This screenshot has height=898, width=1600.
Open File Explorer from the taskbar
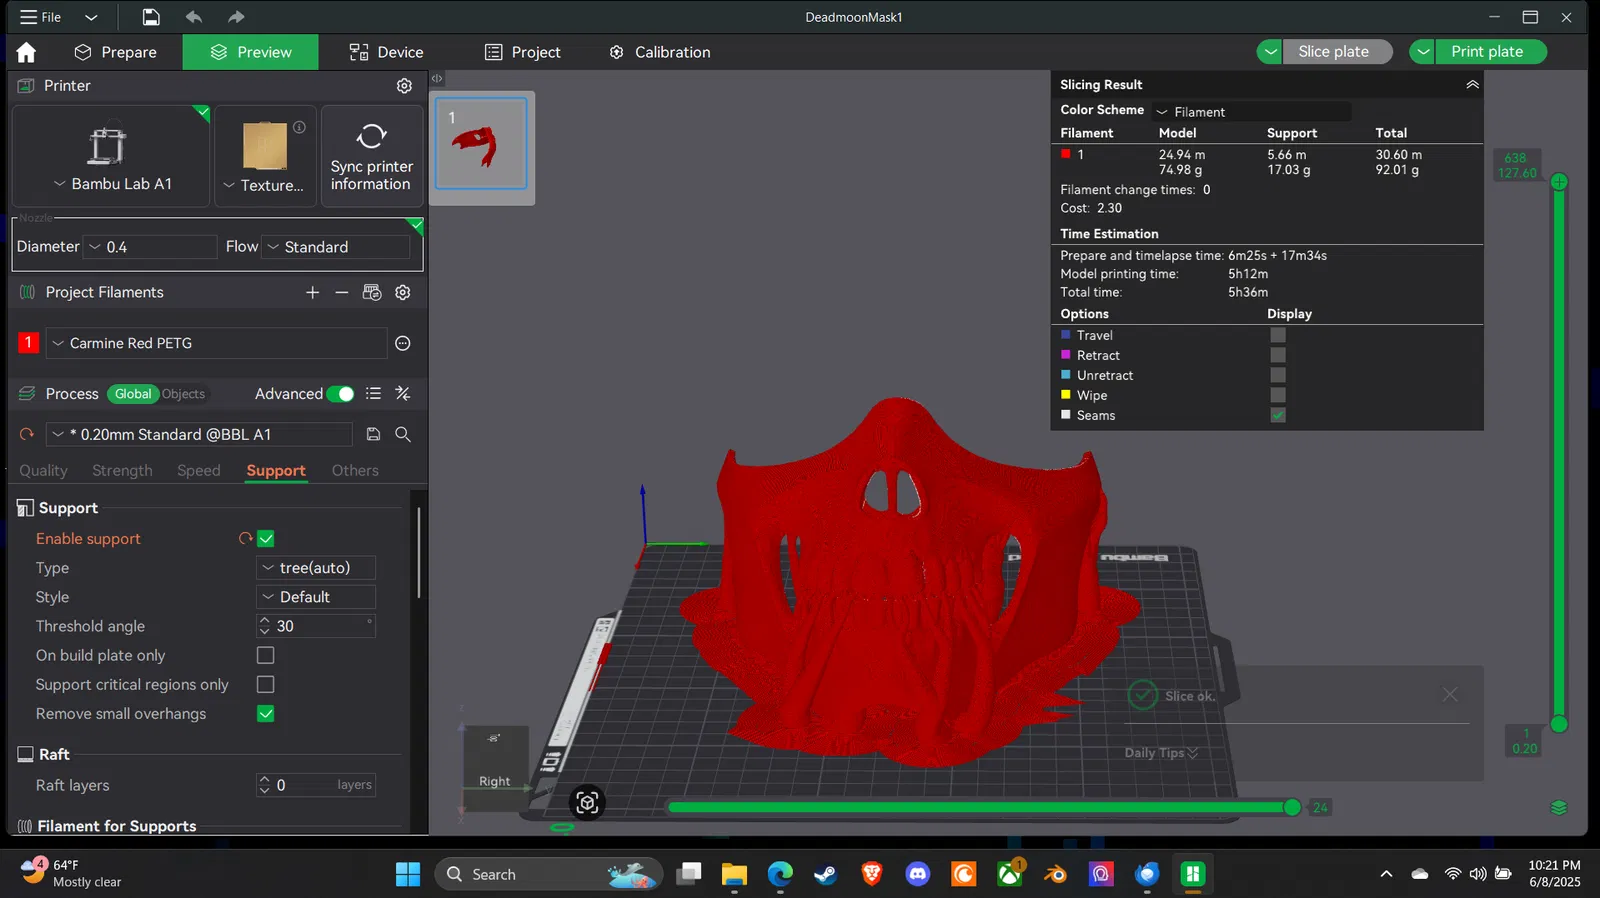(734, 874)
